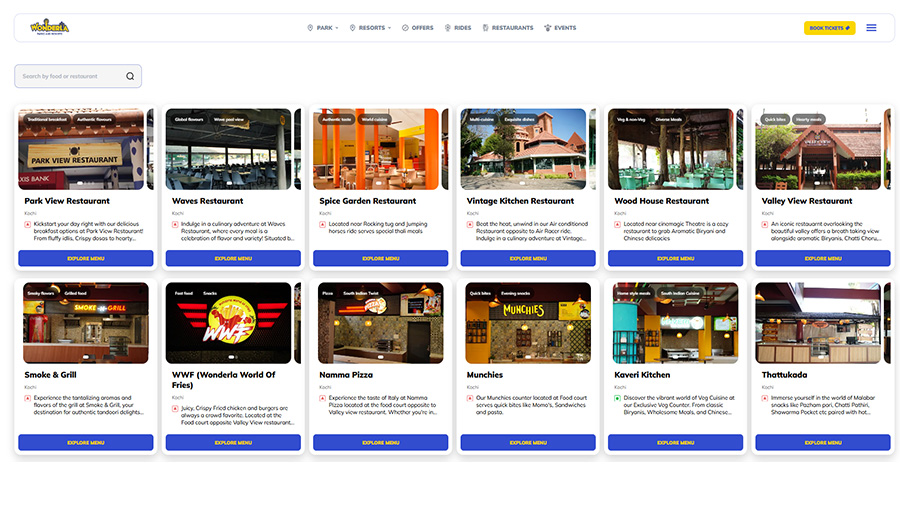Click the Book Tickets button
Viewport: 900px width, 507px height.
pyautogui.click(x=829, y=28)
